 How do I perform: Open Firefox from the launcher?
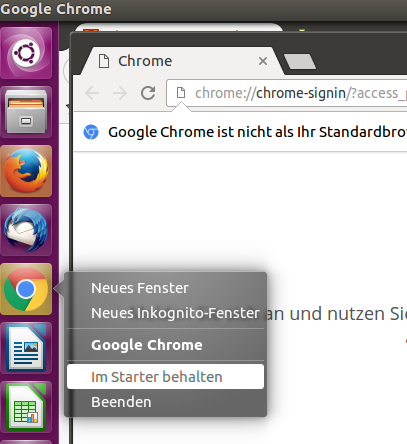coord(26,171)
